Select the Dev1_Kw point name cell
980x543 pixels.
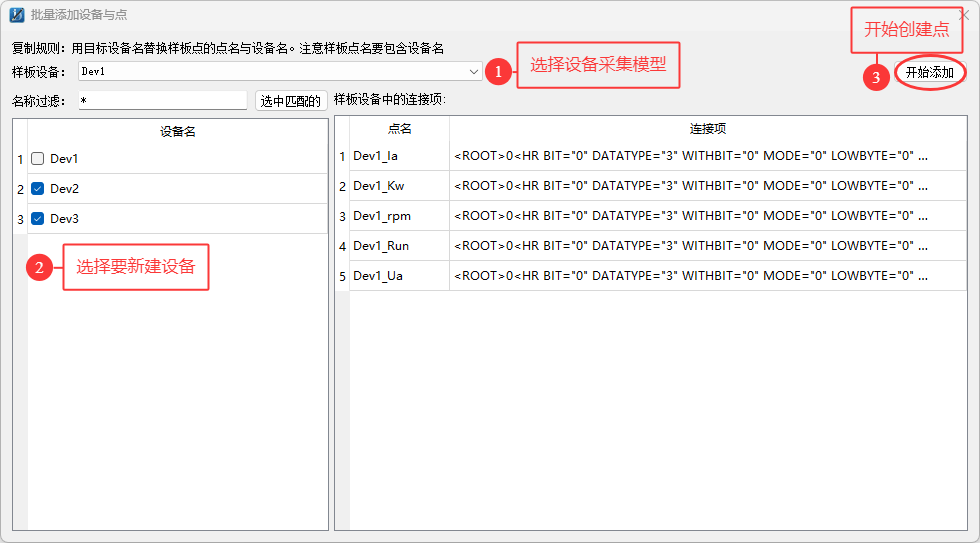pyautogui.click(x=399, y=186)
